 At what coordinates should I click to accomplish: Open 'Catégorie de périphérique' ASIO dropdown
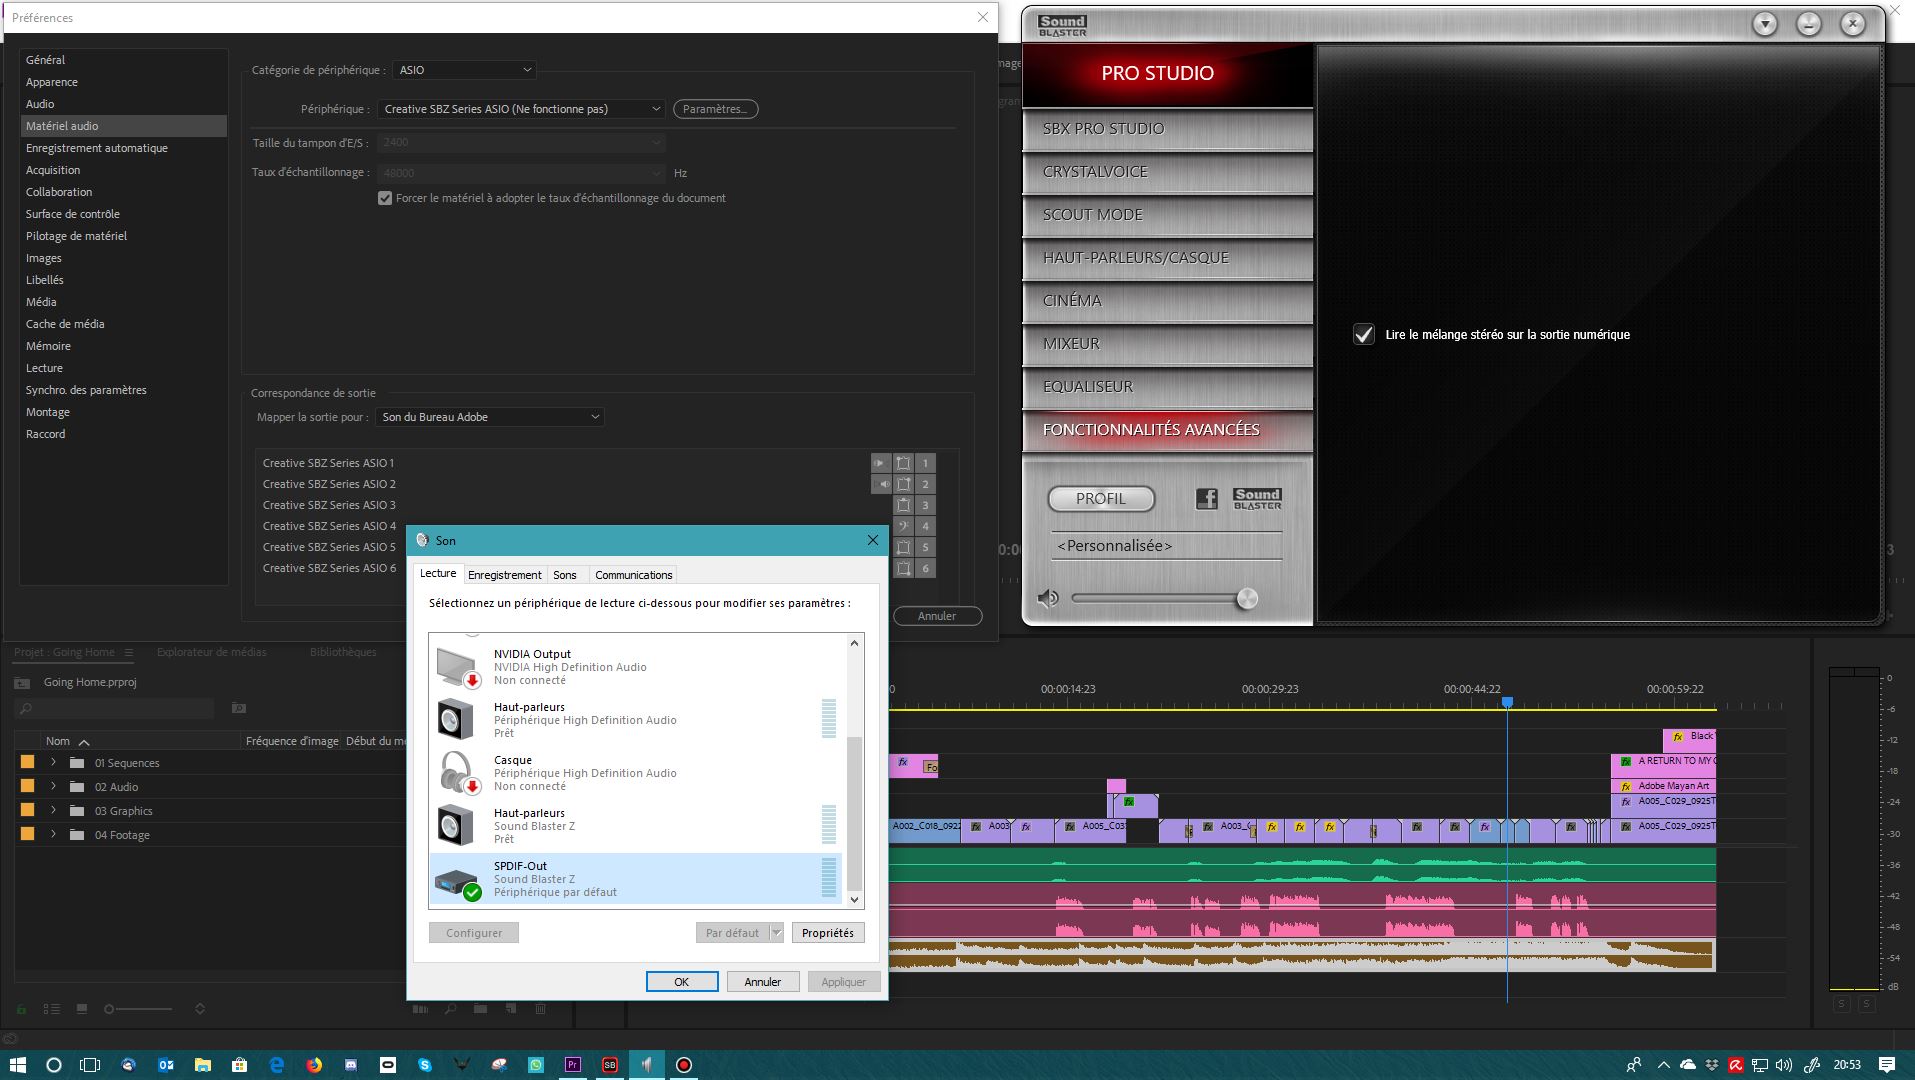tap(465, 70)
